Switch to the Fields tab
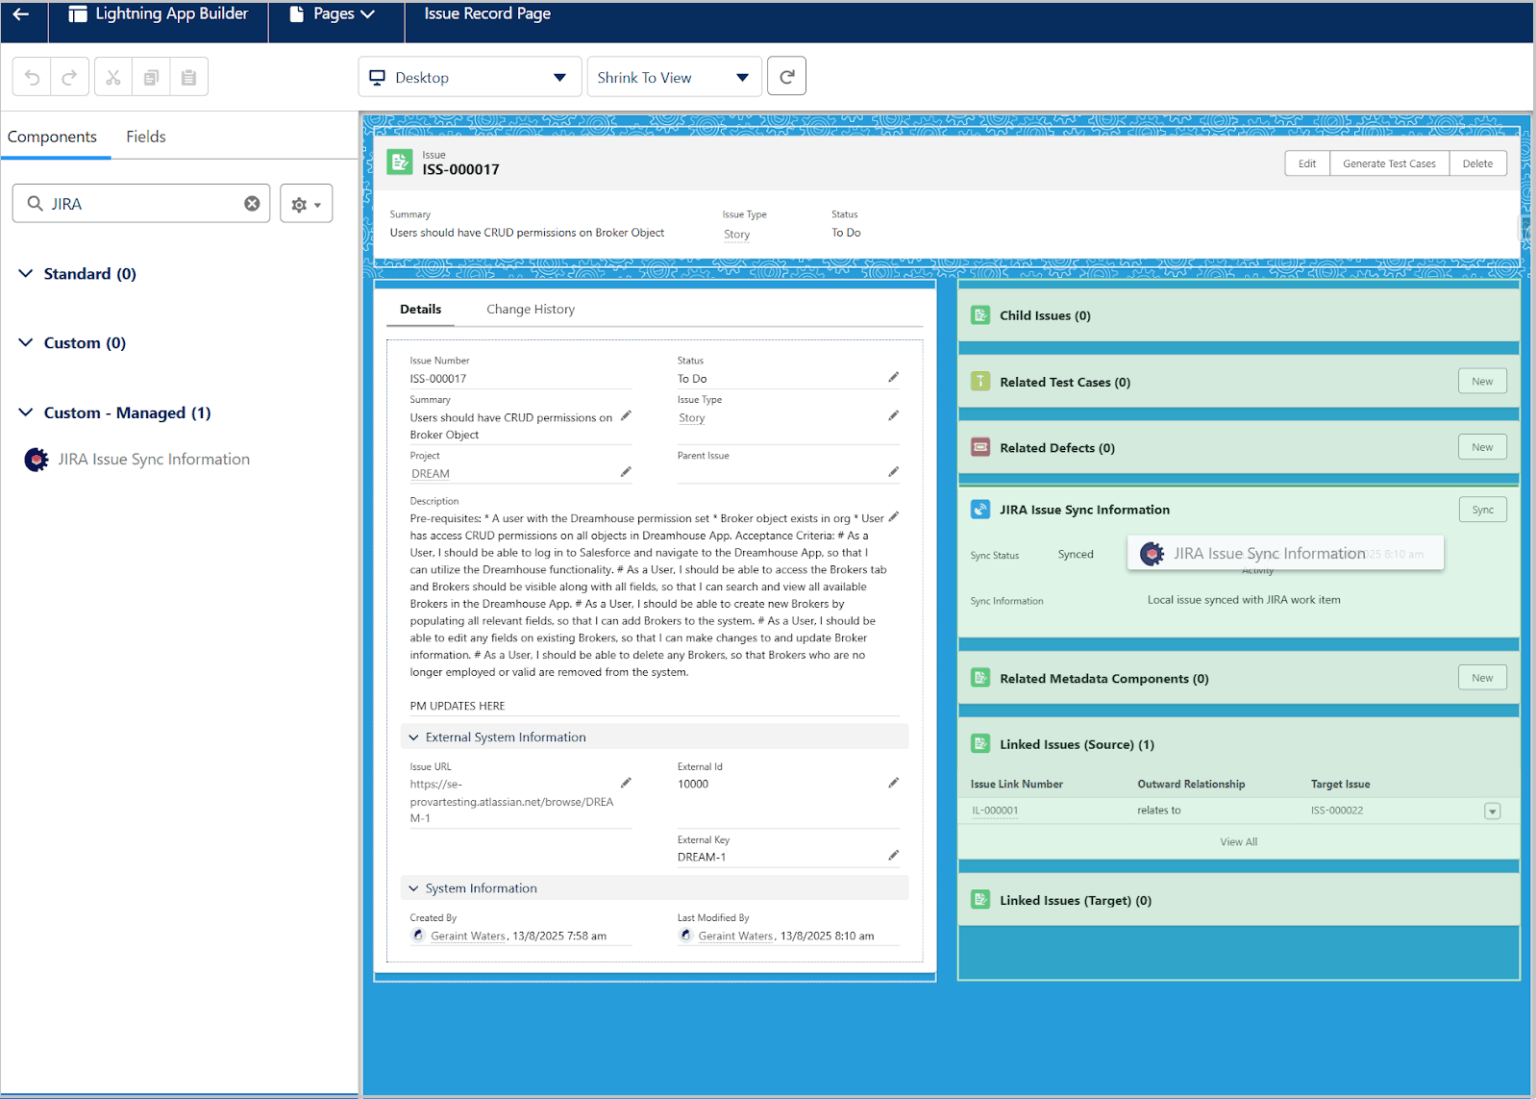Image resolution: width=1536 pixels, height=1099 pixels. [x=146, y=137]
